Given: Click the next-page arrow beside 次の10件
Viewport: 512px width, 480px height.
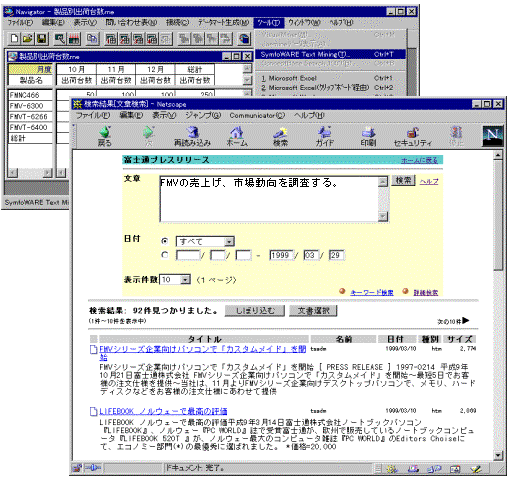Looking at the screenshot, I should (466, 321).
